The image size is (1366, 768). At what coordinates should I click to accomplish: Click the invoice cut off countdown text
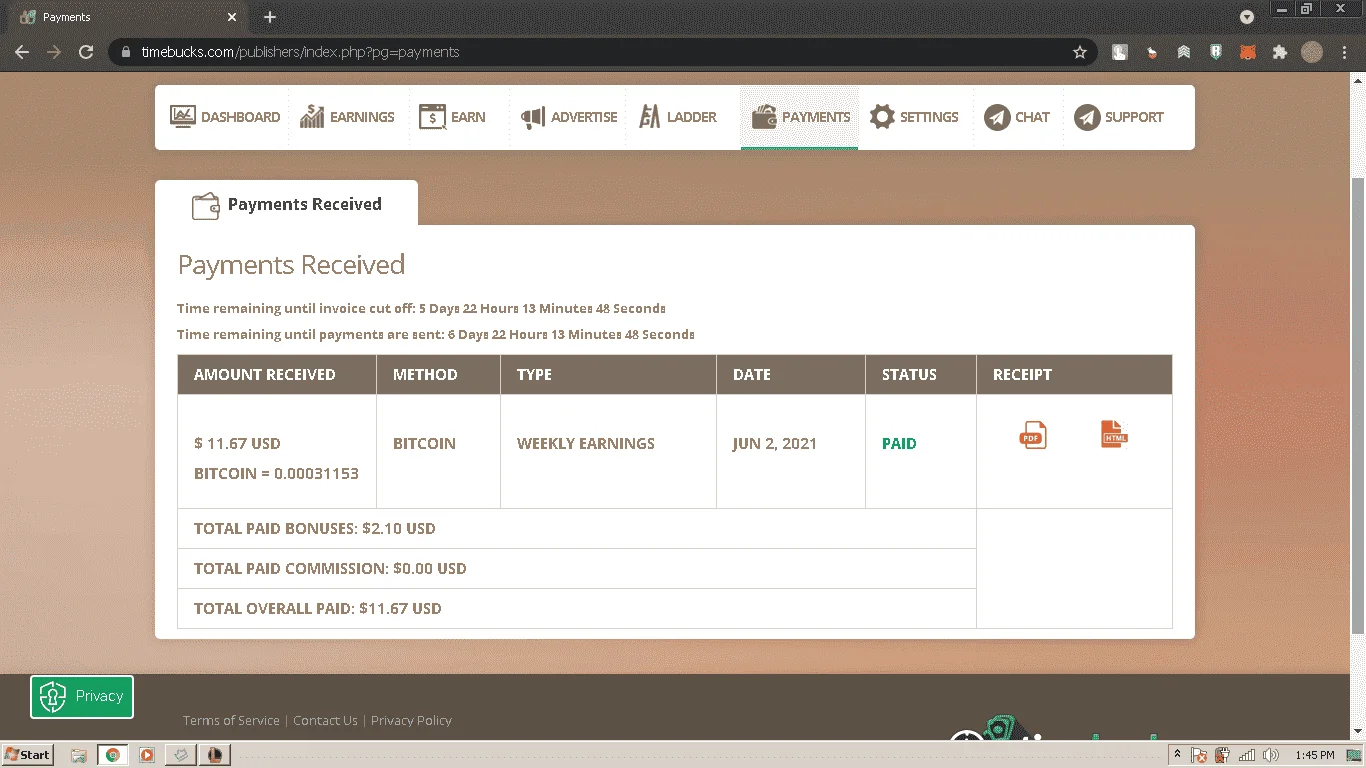pyautogui.click(x=421, y=308)
